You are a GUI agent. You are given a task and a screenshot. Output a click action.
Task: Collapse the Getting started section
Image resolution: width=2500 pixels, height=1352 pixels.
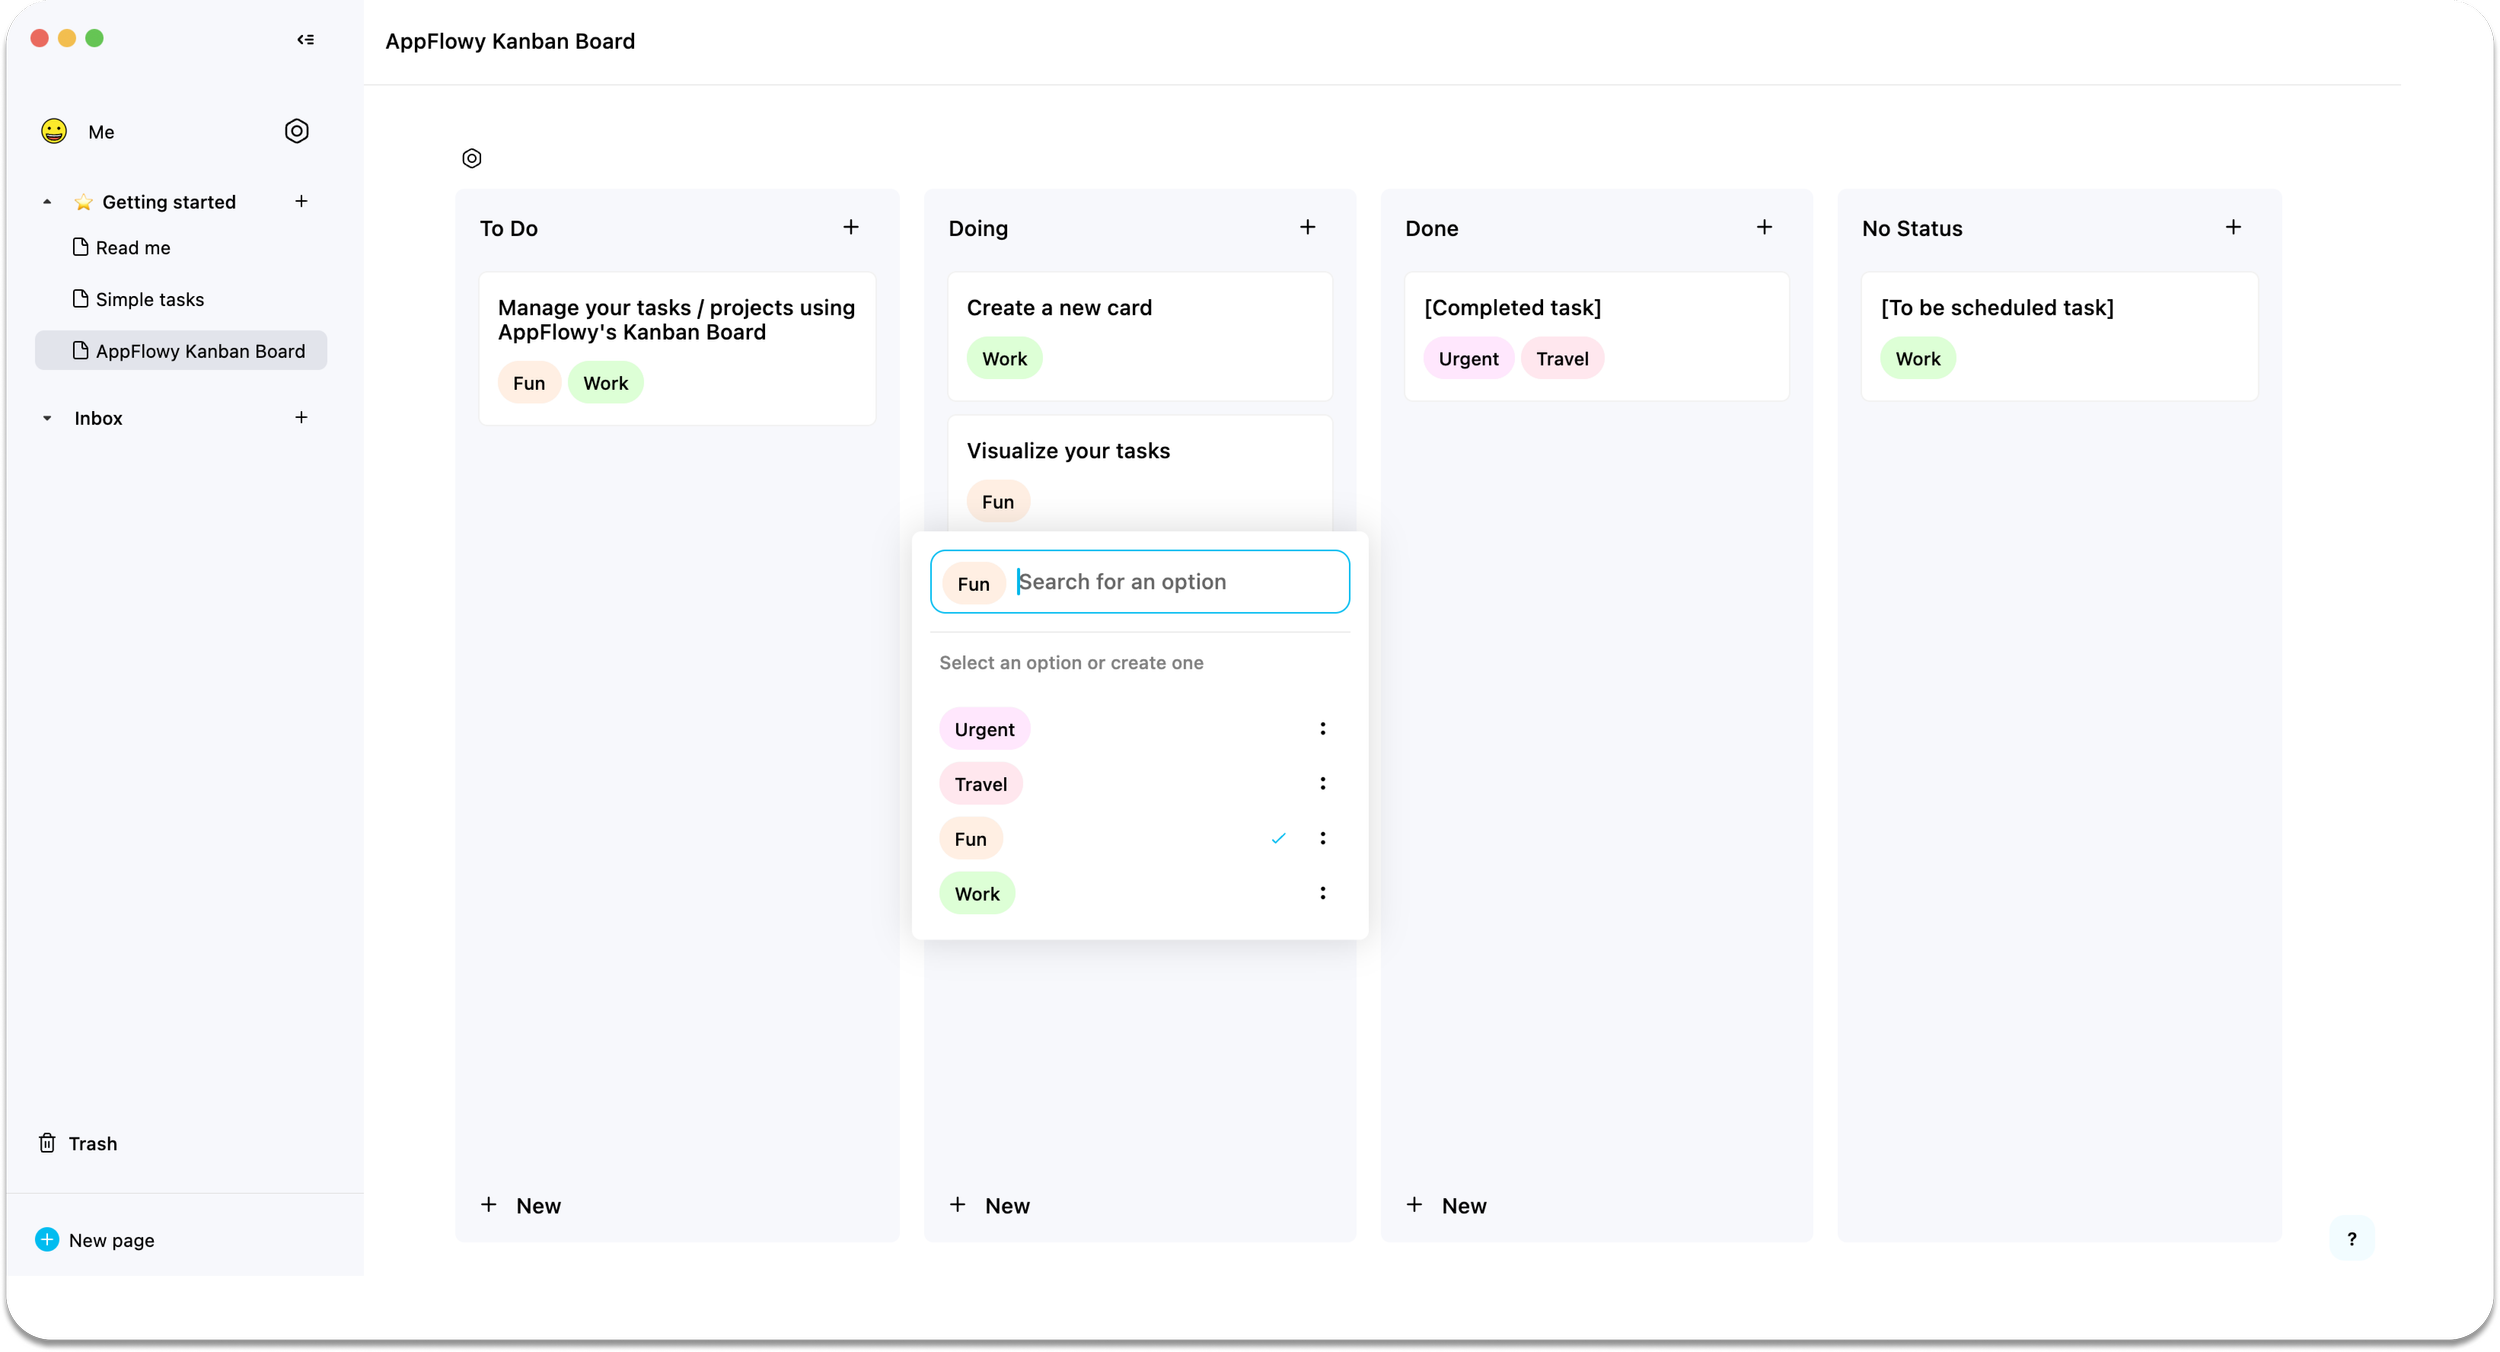(x=46, y=201)
